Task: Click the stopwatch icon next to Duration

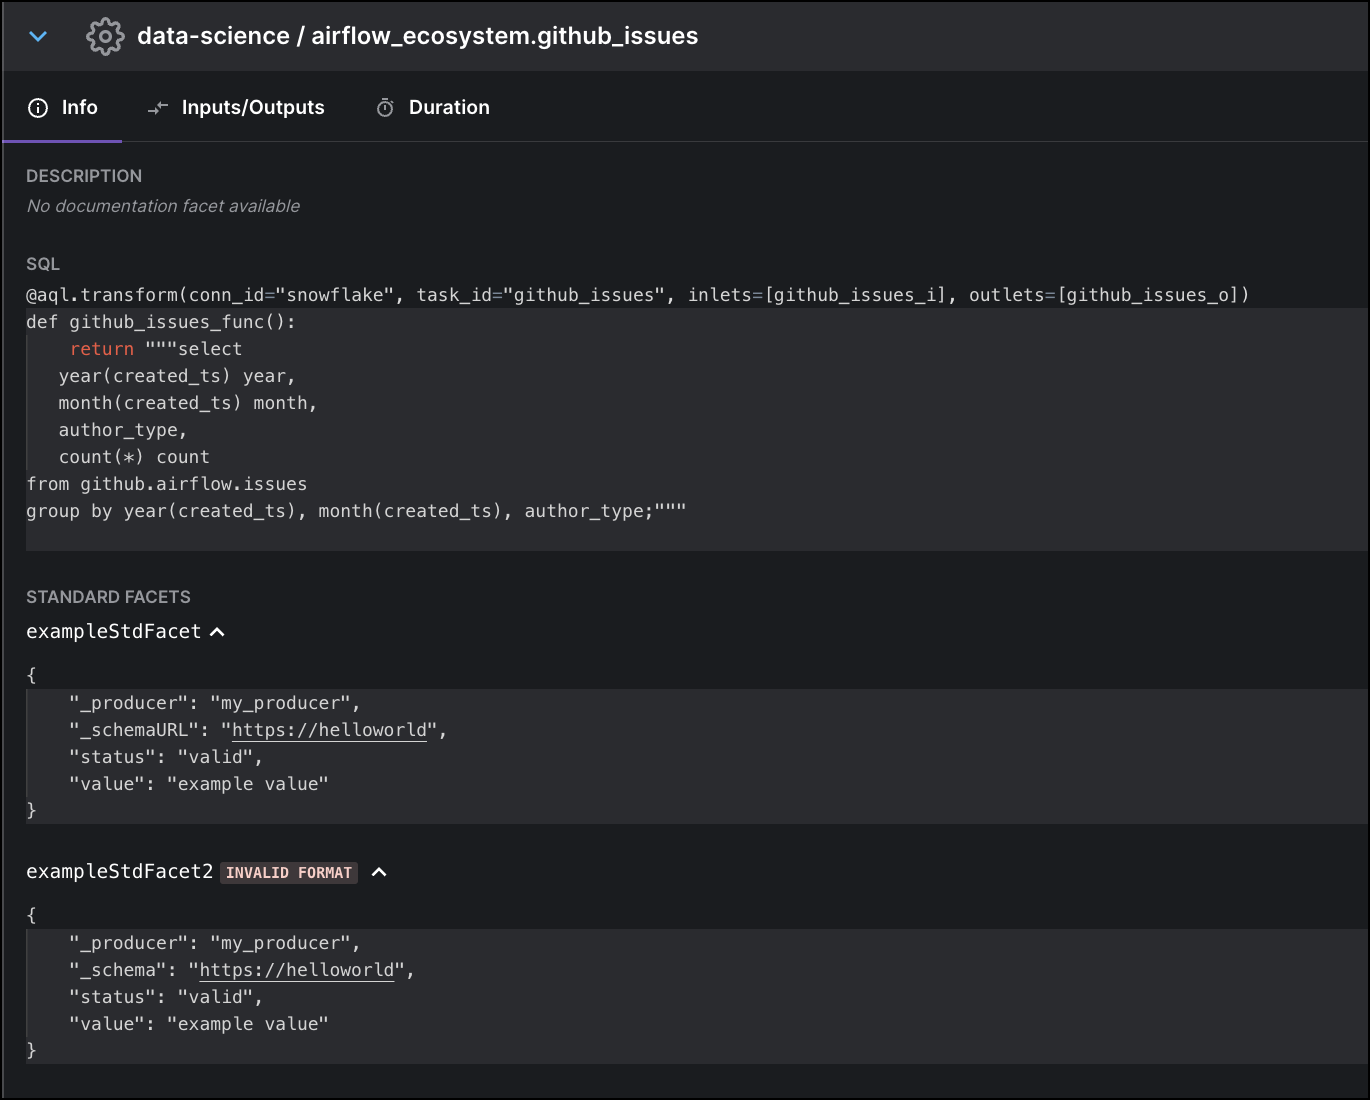Action: 384,107
